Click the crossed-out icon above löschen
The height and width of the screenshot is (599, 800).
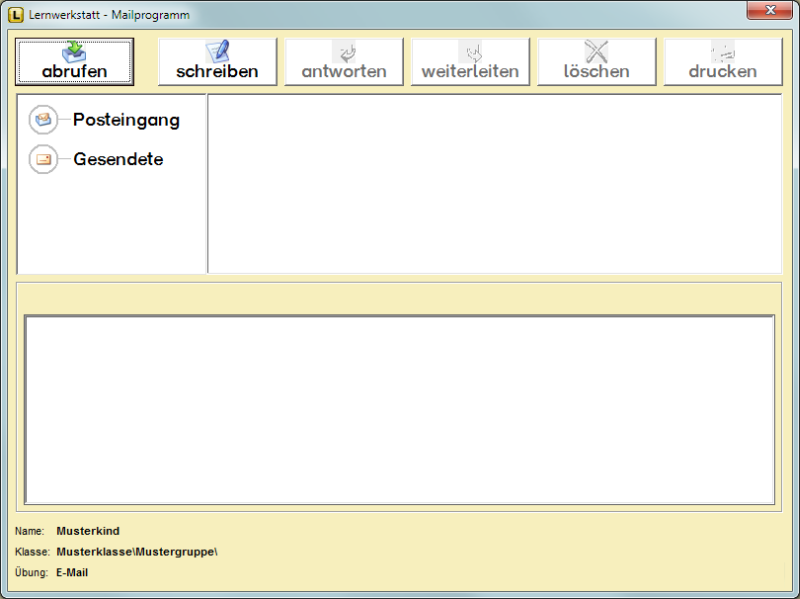click(x=596, y=52)
